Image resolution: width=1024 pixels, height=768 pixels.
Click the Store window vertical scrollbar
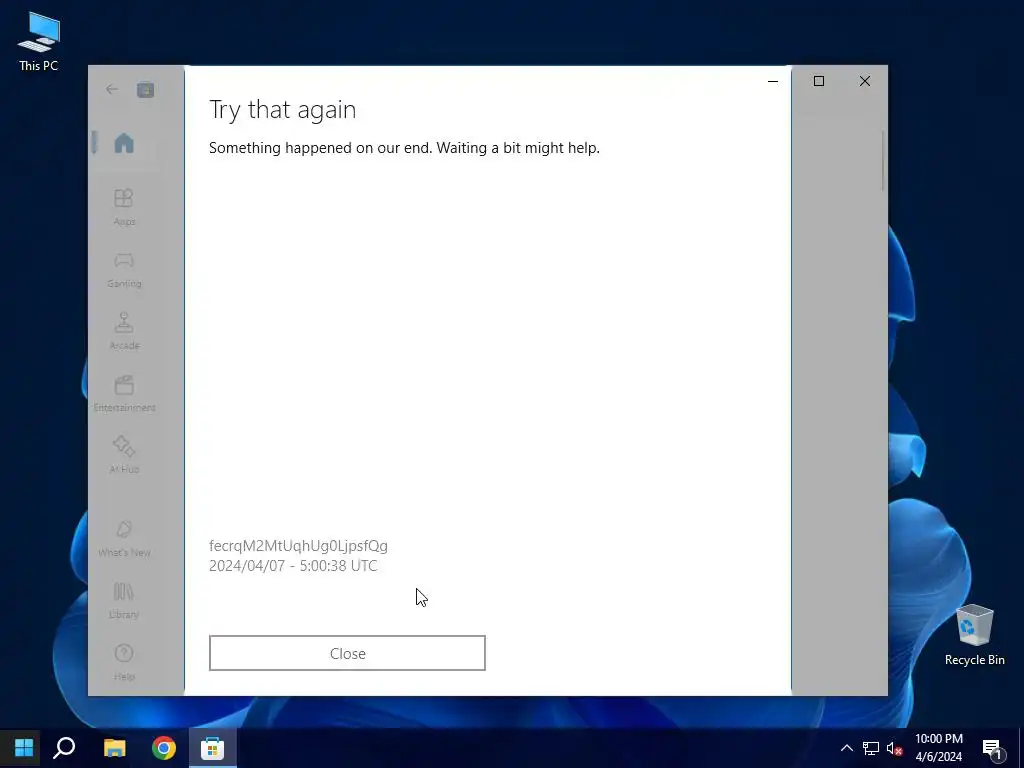[x=882, y=161]
